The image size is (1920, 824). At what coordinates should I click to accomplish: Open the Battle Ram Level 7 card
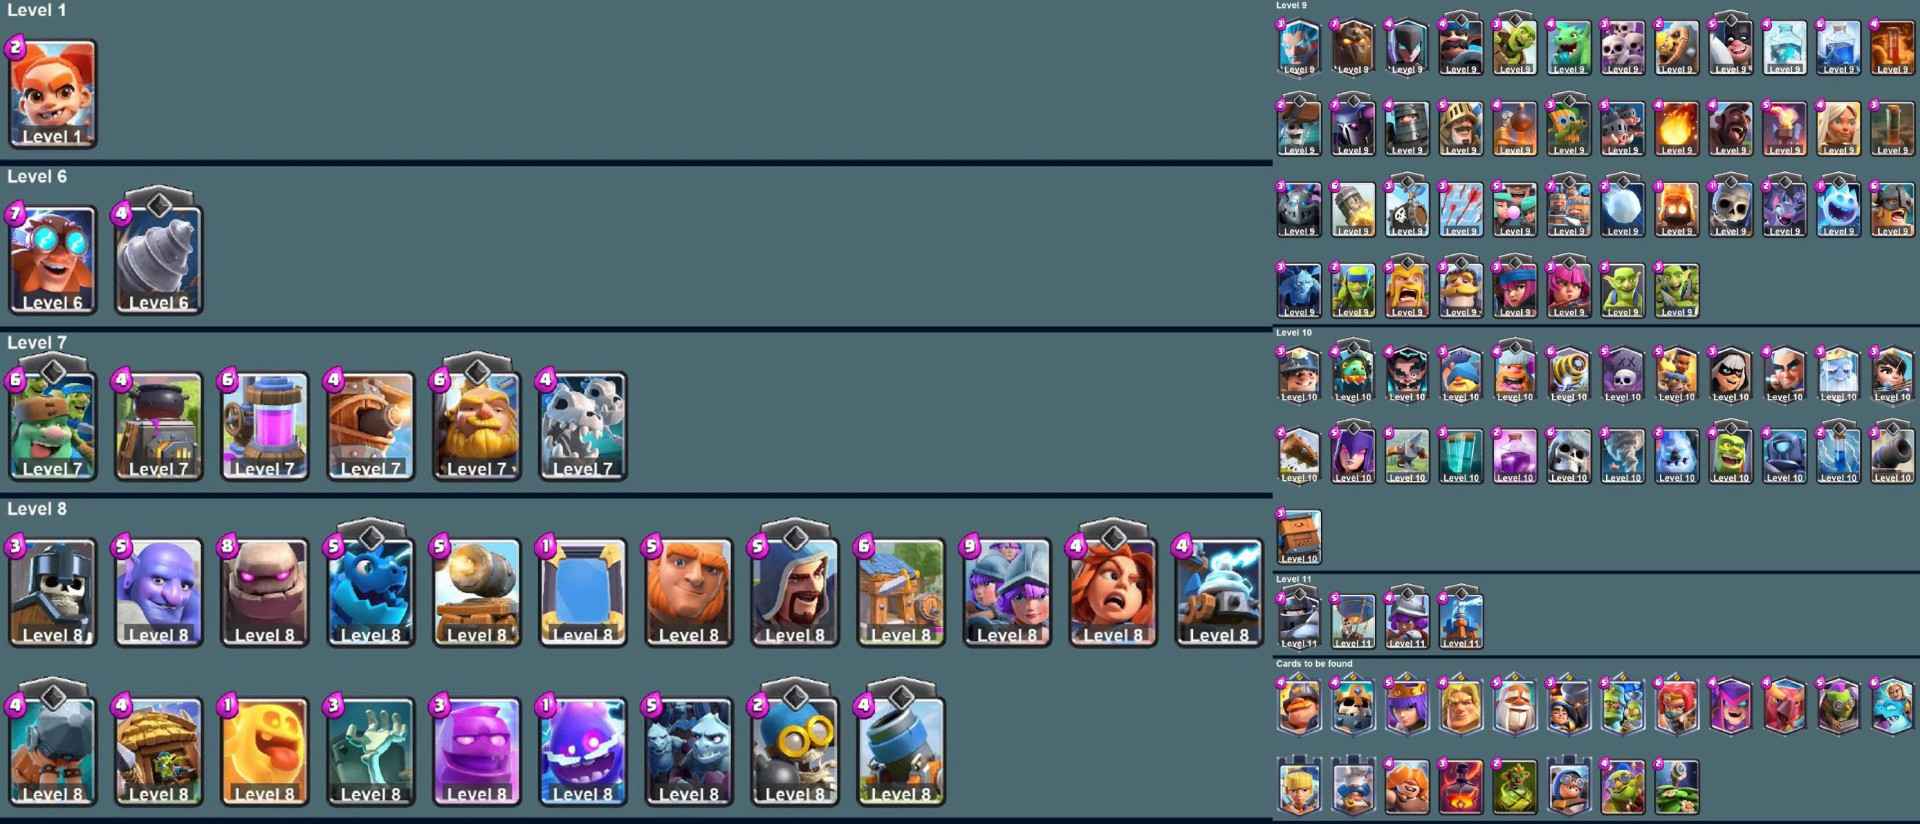tap(370, 426)
